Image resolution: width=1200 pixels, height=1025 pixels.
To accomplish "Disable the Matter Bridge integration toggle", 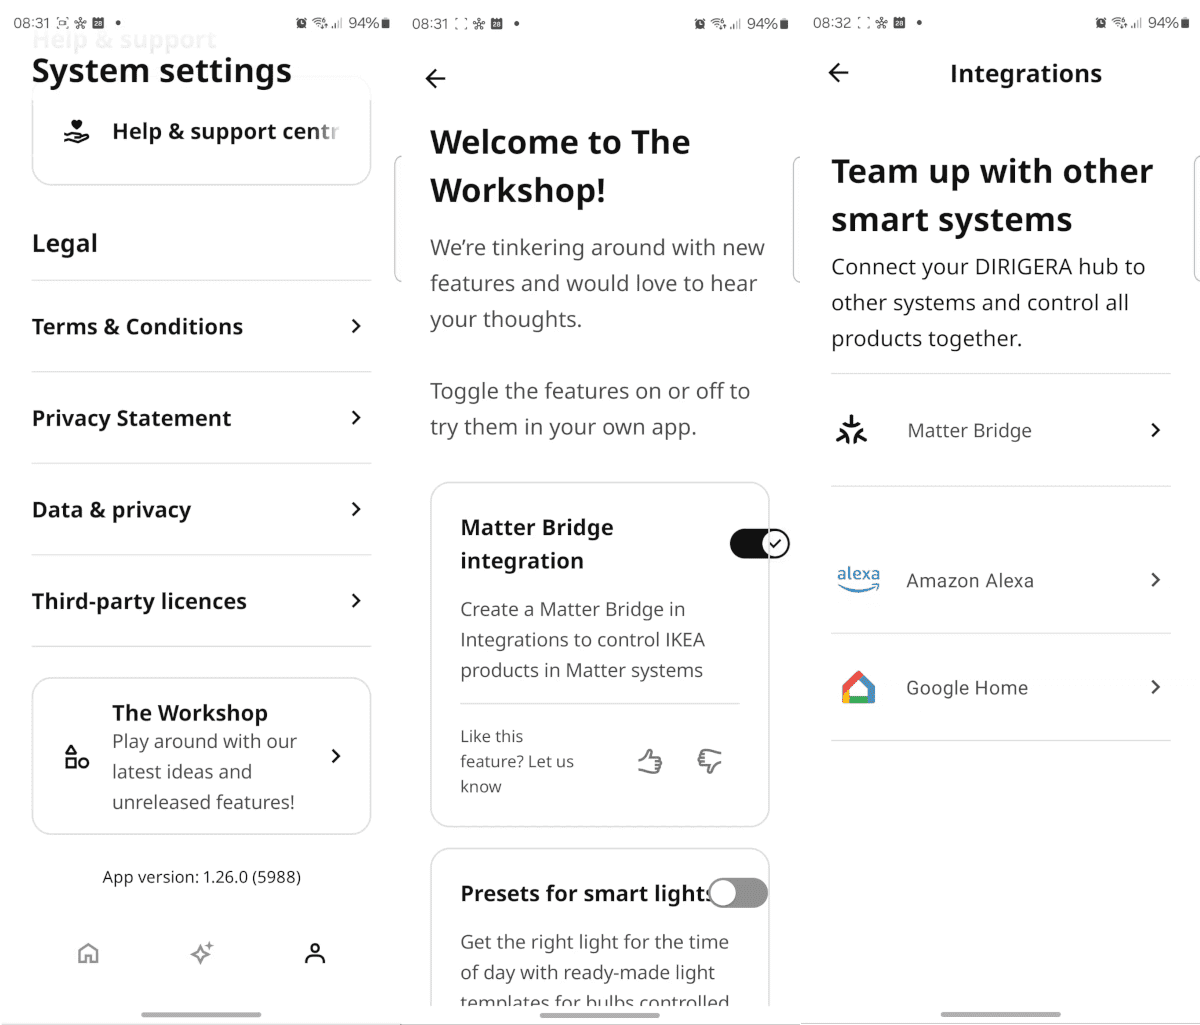I will [759, 543].
